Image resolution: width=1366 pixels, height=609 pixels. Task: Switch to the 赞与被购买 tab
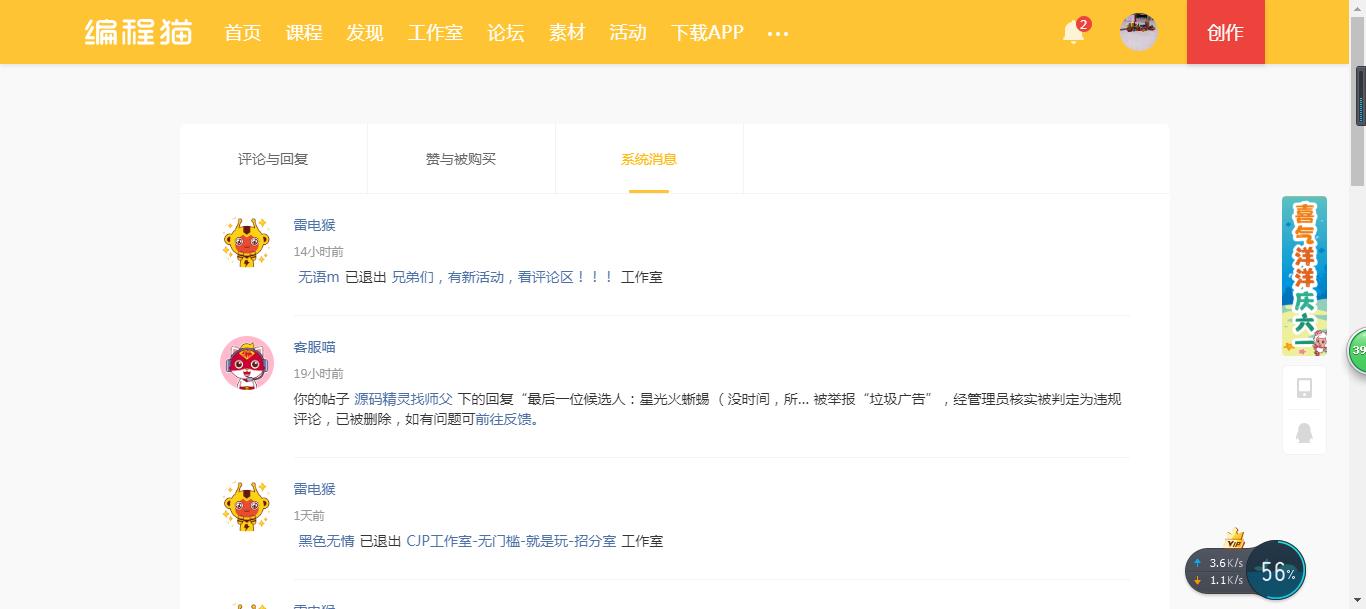(461, 159)
